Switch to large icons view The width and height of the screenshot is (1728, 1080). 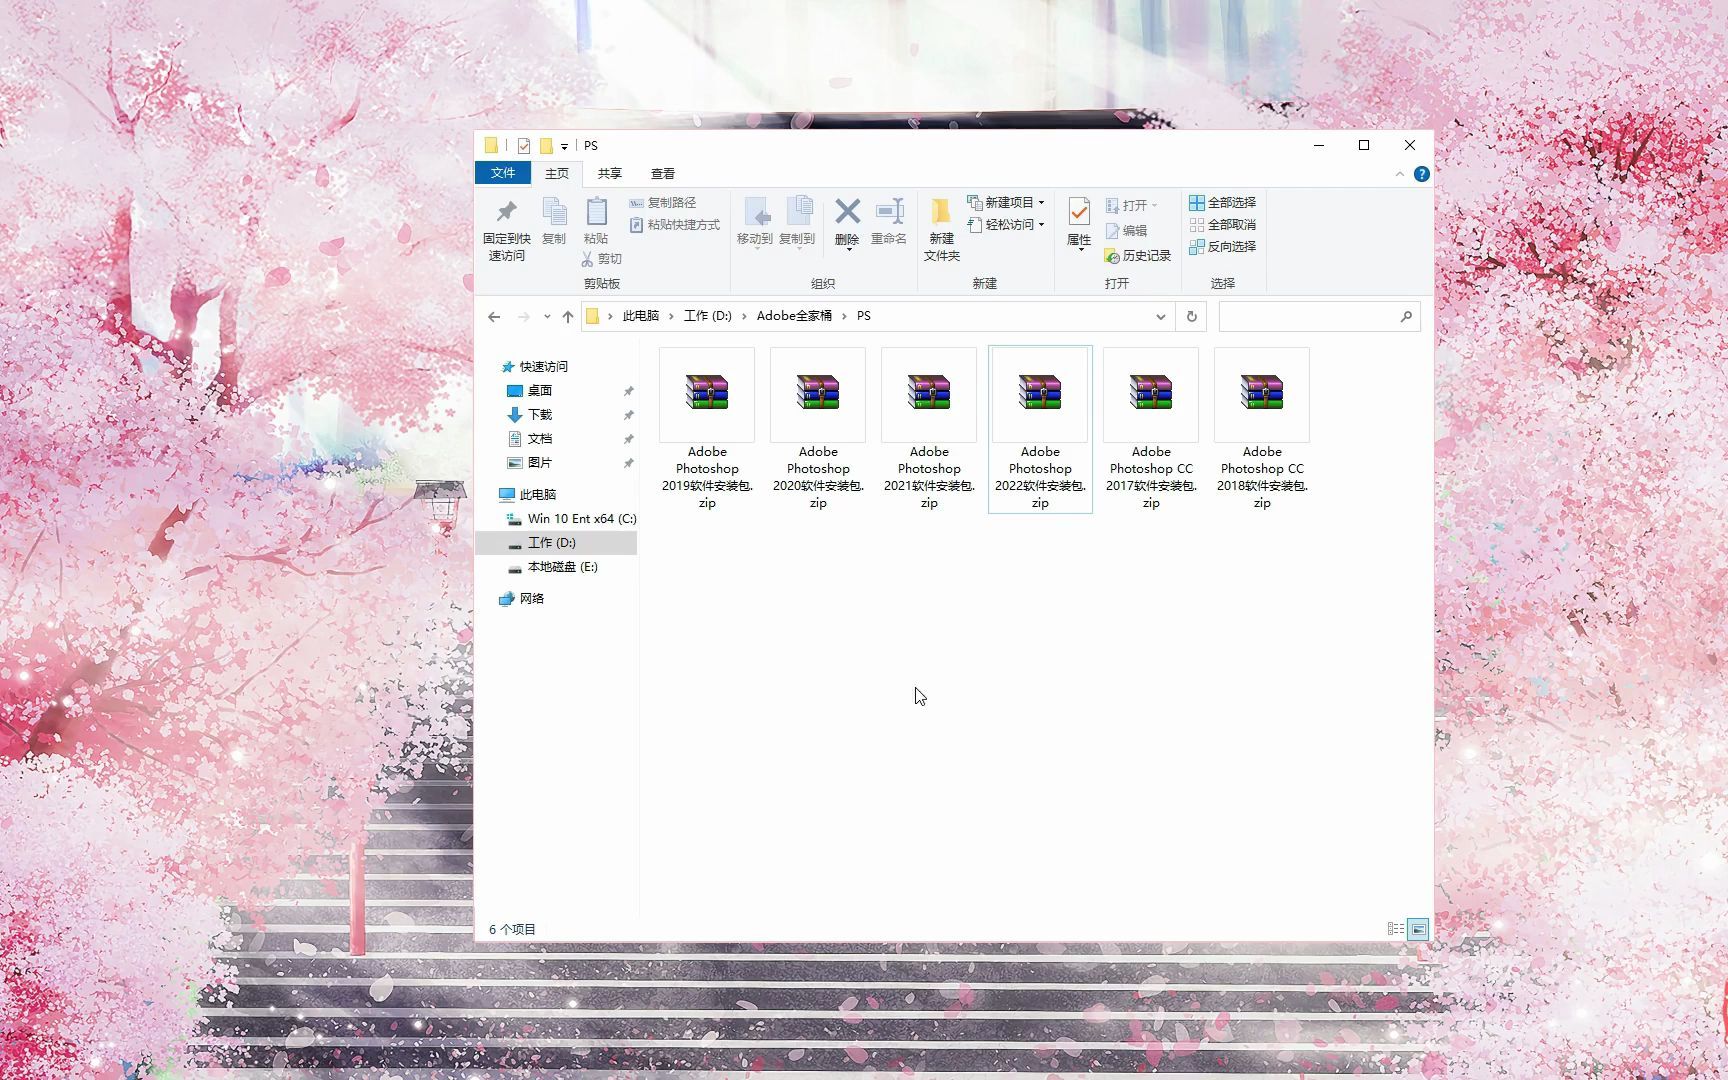[1419, 929]
